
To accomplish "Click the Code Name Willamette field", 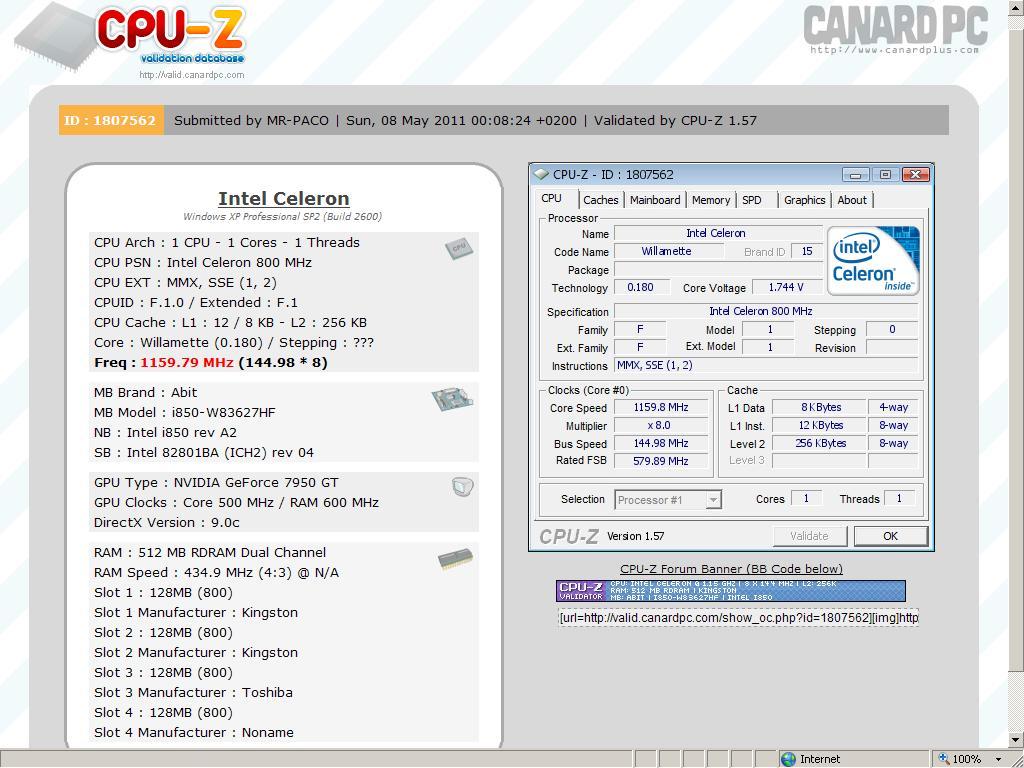I will tap(669, 251).
